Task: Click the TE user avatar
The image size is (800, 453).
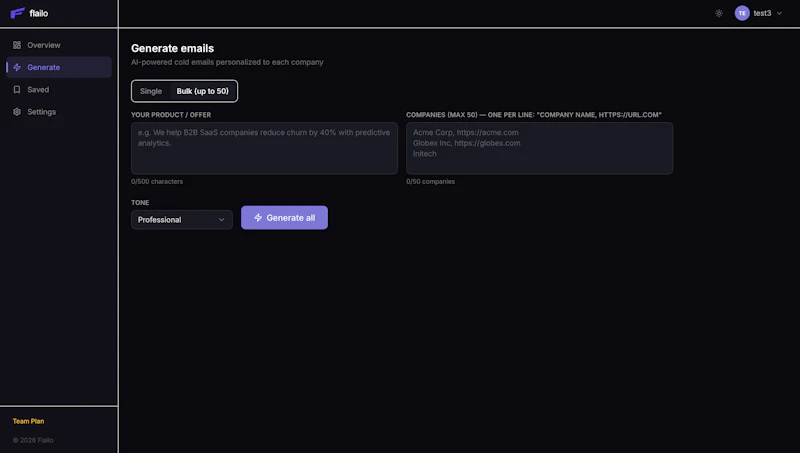Action: pos(742,13)
